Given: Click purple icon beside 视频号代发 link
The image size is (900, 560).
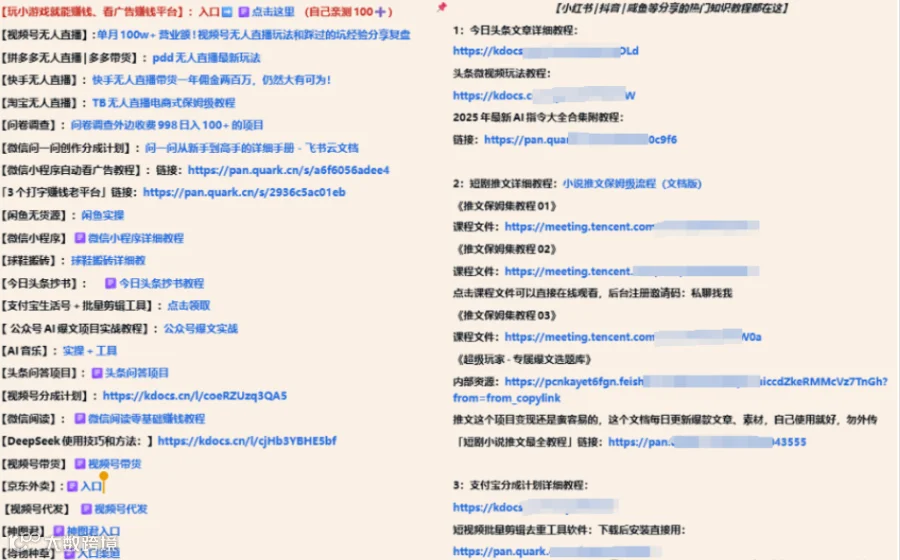Looking at the screenshot, I should [87, 509].
